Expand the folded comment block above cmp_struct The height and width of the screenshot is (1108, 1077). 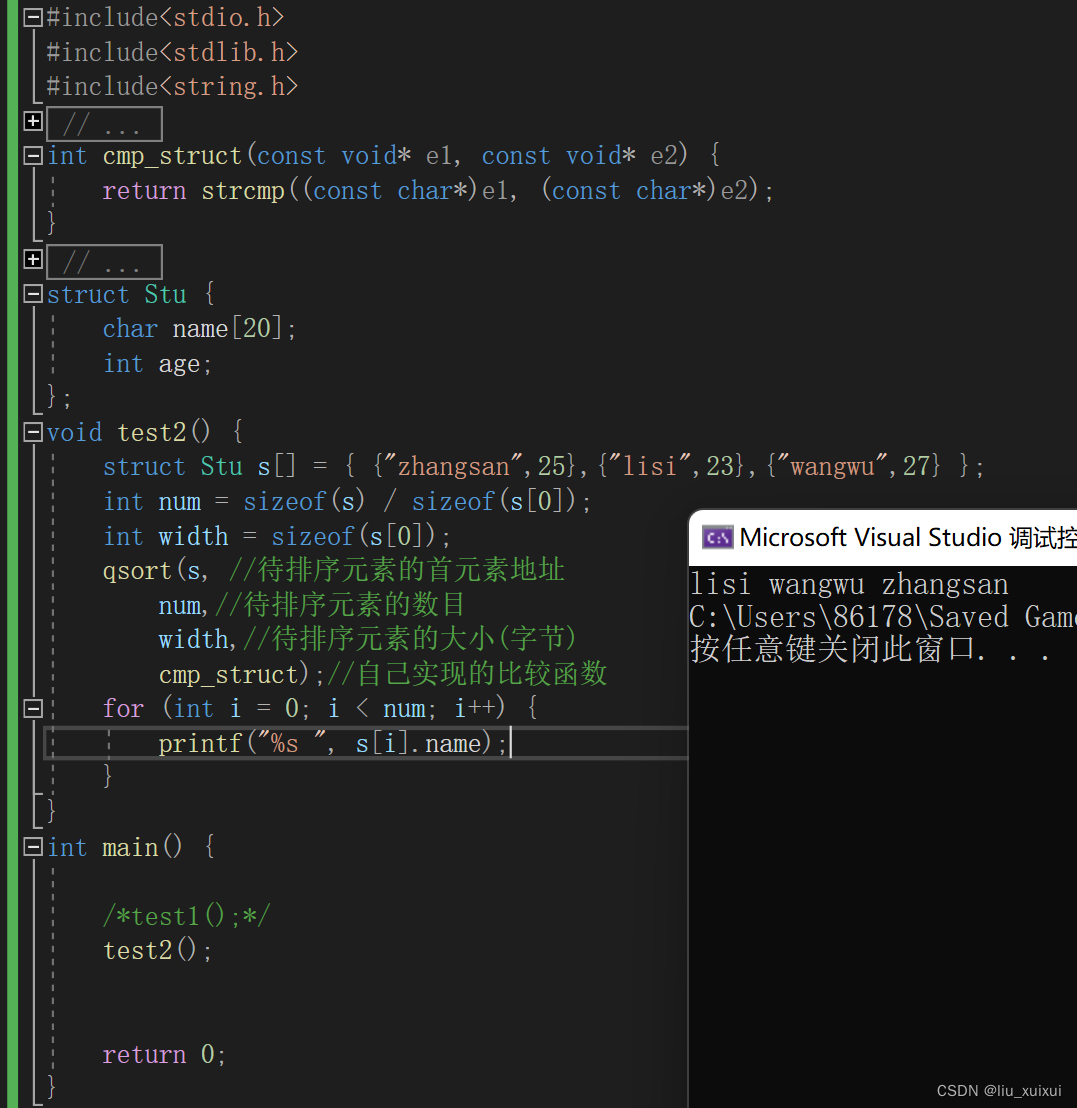(33, 122)
